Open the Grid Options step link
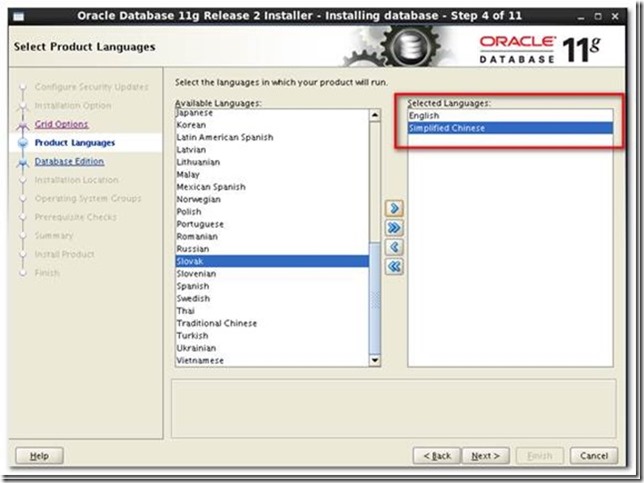The height and width of the screenshot is (483, 644). coord(61,124)
